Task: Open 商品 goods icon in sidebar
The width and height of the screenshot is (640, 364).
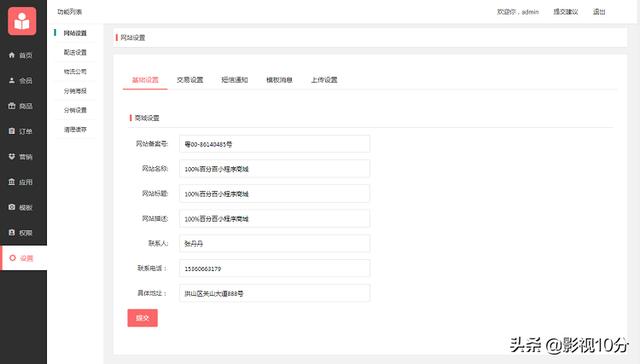Action: [12, 106]
